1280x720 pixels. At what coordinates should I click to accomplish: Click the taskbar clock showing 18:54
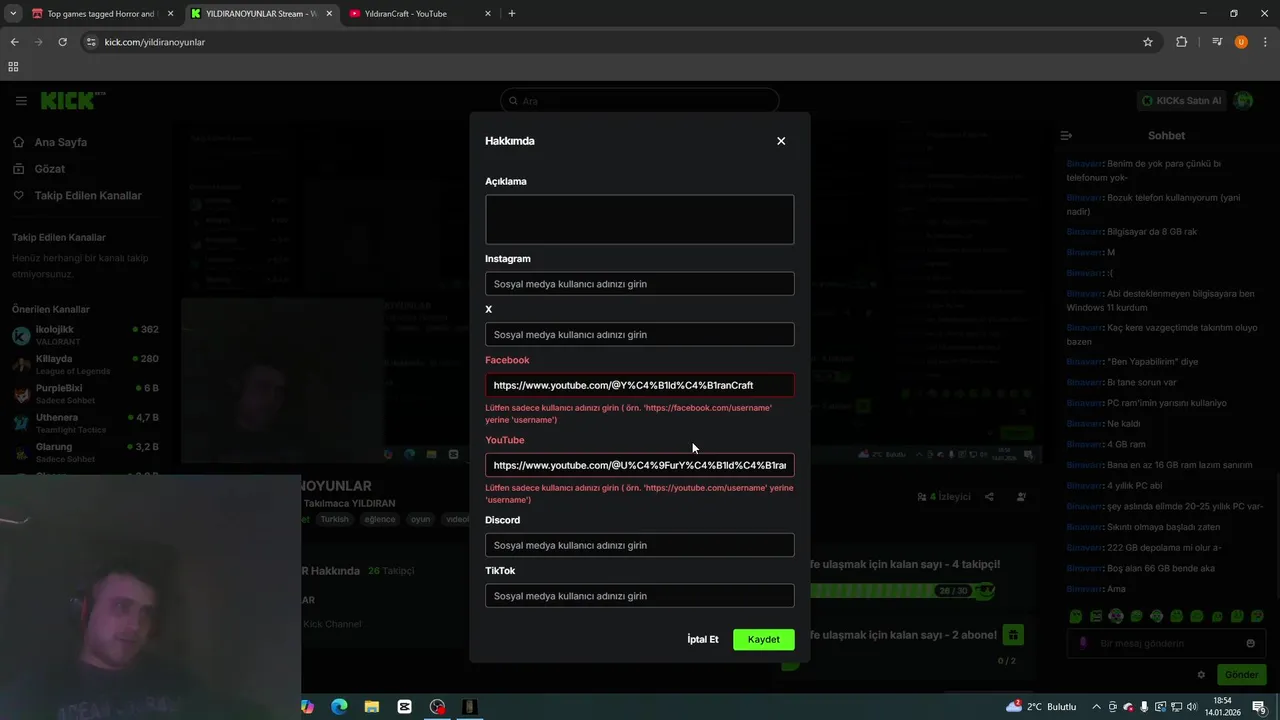pos(1222,707)
